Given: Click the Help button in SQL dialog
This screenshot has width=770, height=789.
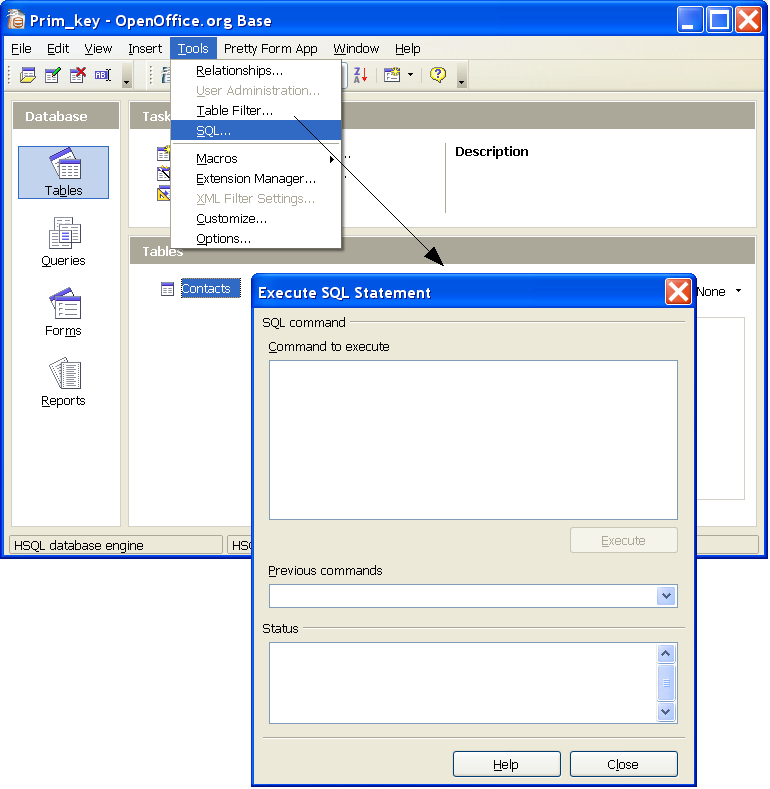Looking at the screenshot, I should click(506, 764).
